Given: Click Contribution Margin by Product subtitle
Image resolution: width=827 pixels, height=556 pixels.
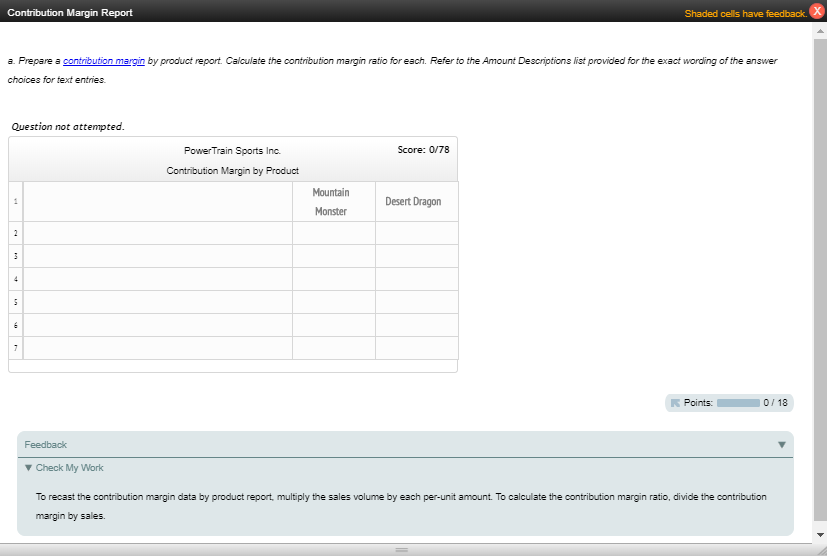Looking at the screenshot, I should tap(233, 171).
